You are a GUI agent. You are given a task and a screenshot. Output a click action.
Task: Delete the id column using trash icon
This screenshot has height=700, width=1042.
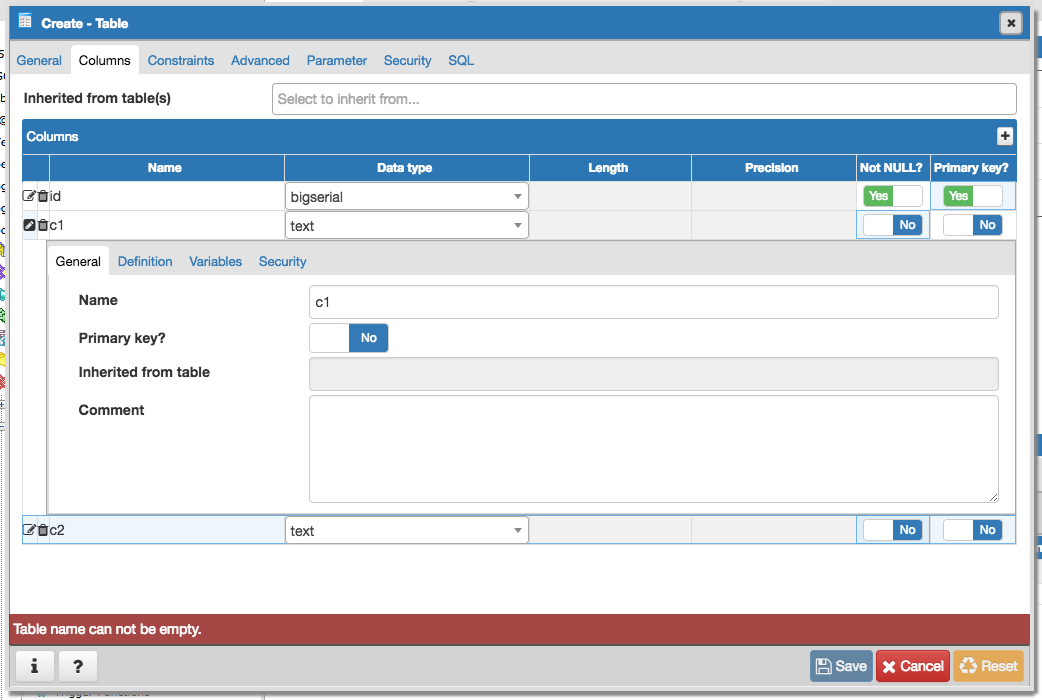point(43,196)
